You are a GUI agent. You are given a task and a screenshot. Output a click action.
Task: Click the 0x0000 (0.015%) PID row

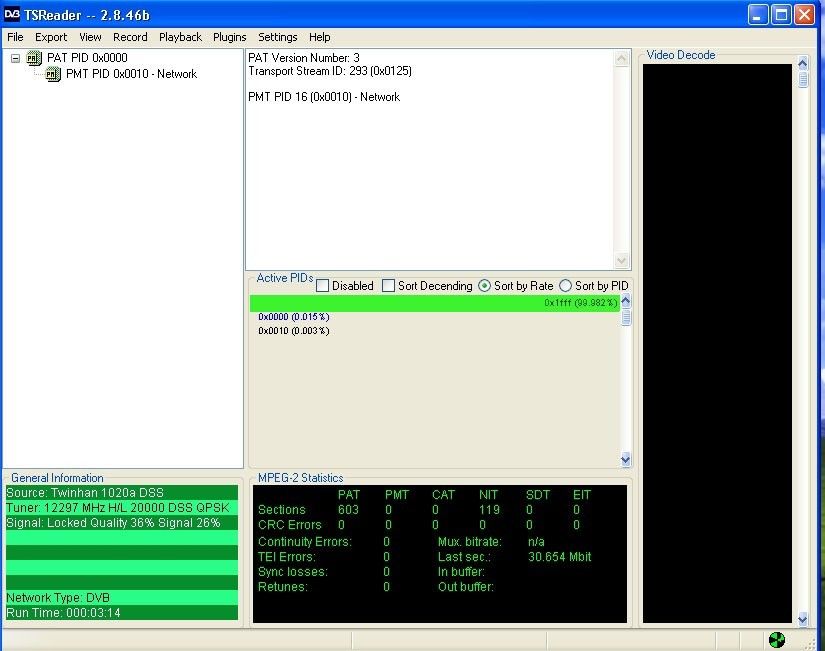294,317
